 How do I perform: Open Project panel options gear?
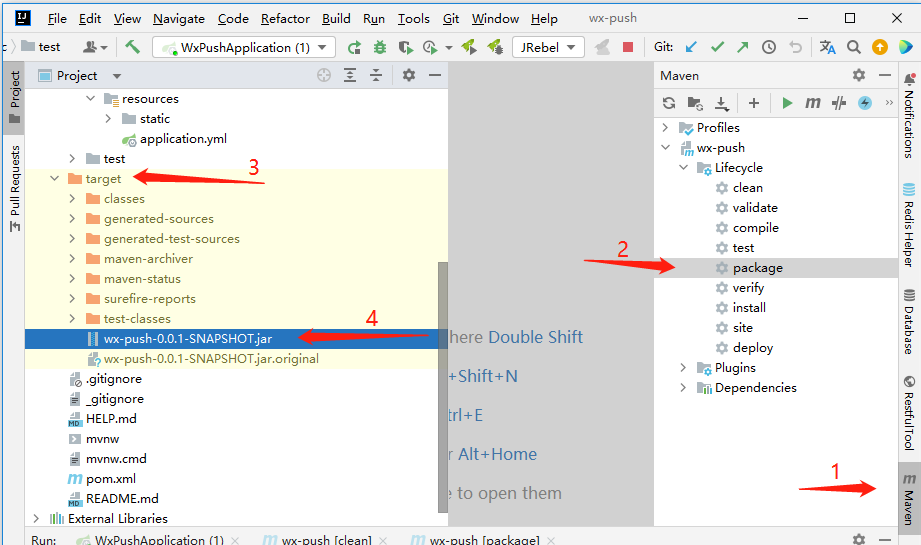pyautogui.click(x=409, y=75)
